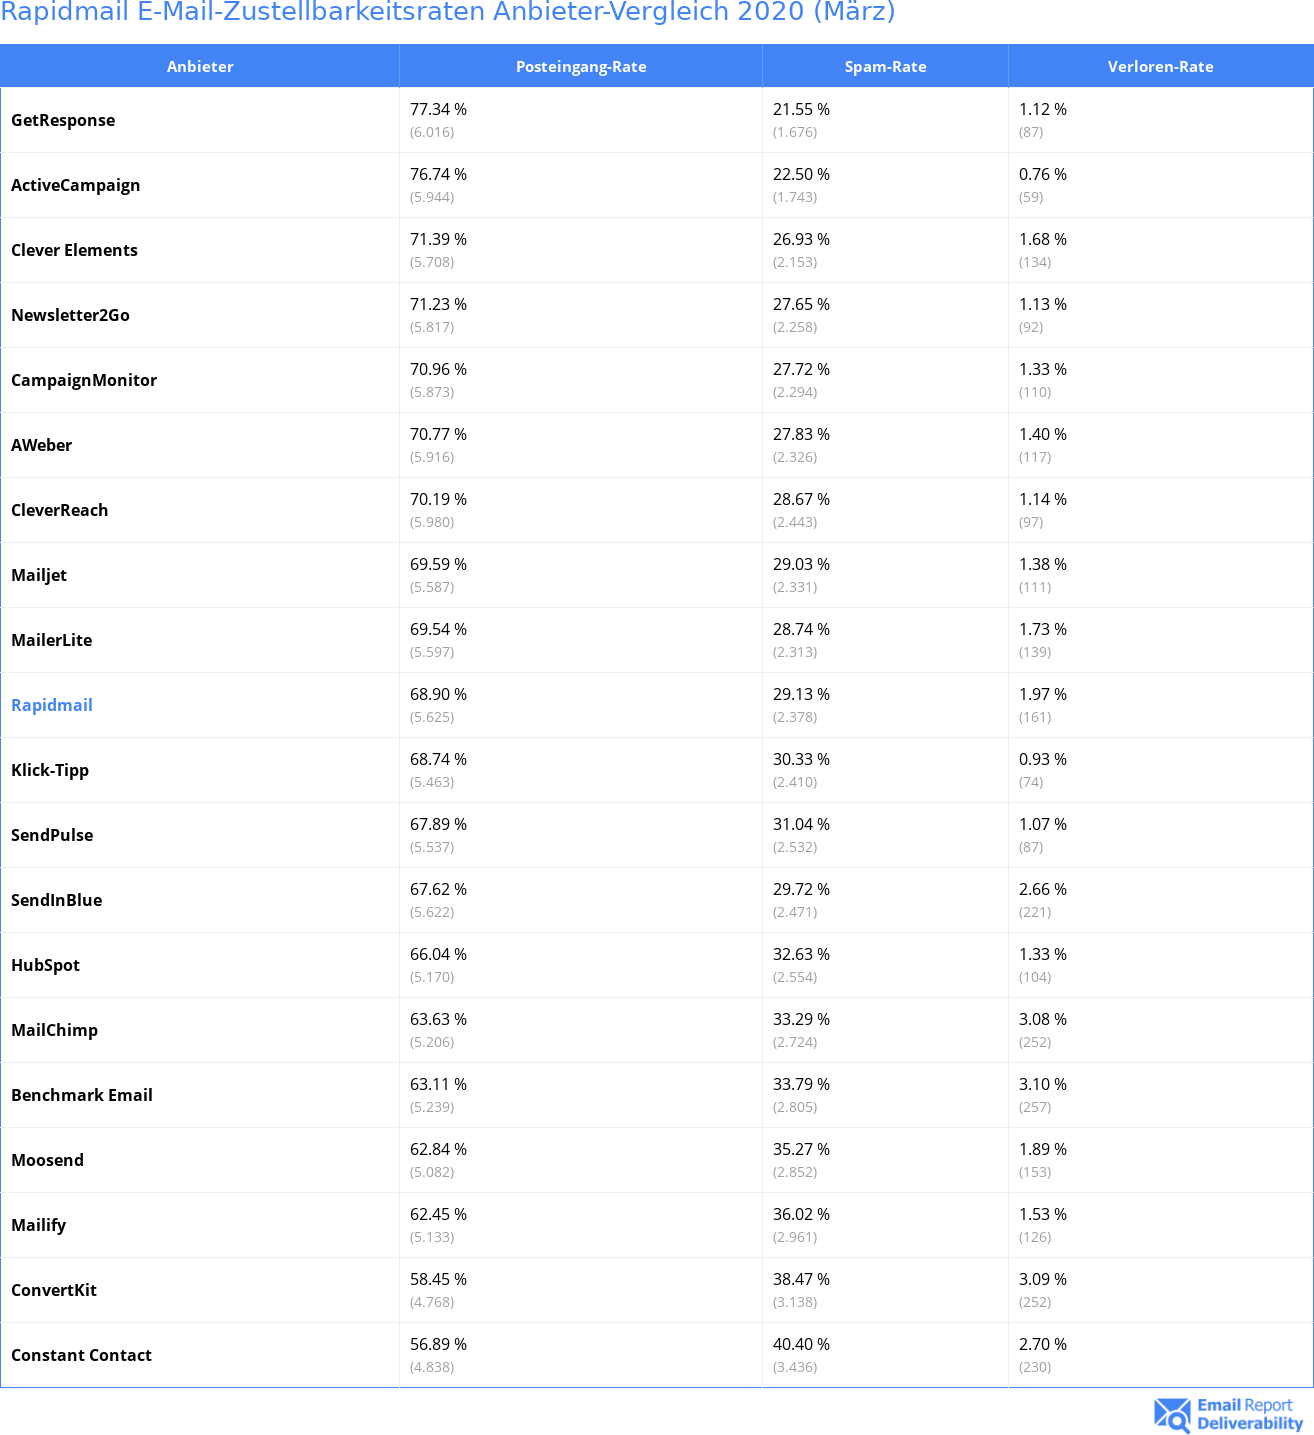Sort by Verloren-Rate column header
Image resolution: width=1314 pixels, height=1435 pixels.
1160,67
